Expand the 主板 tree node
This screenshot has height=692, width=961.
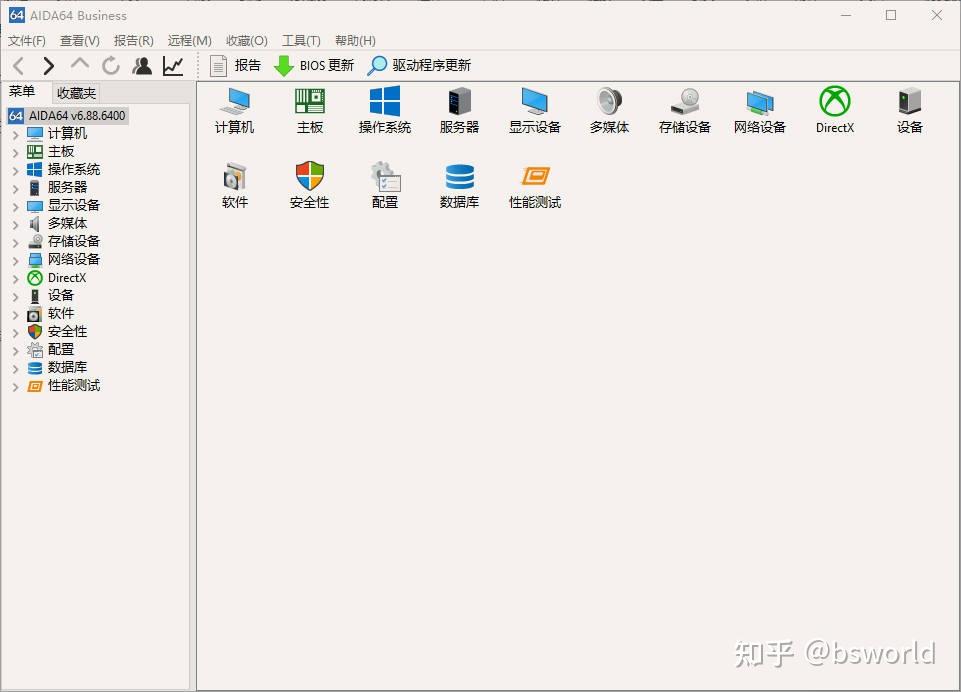pyautogui.click(x=16, y=152)
